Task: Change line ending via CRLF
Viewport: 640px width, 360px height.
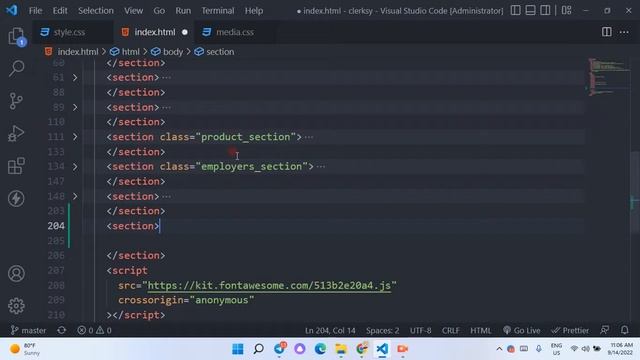Action: (x=451, y=330)
